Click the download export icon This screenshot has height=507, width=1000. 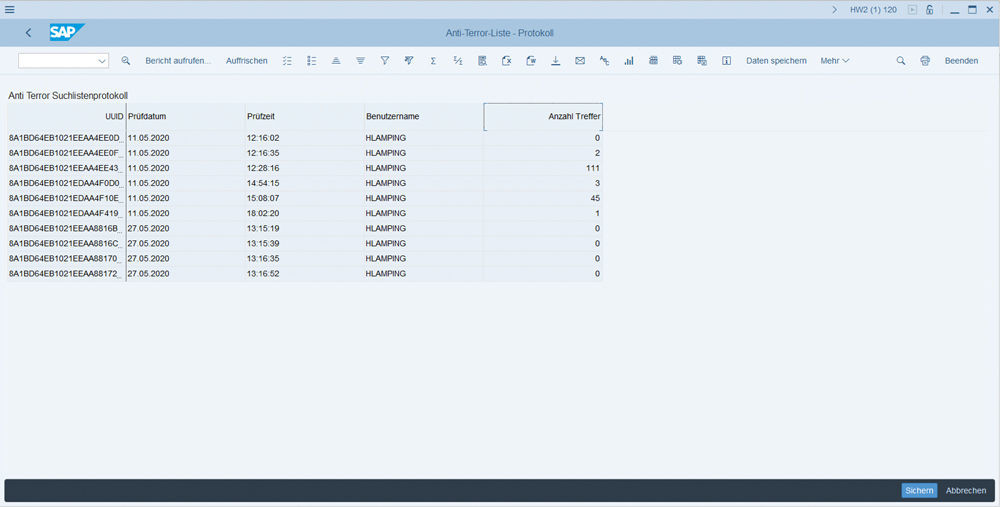[x=555, y=61]
